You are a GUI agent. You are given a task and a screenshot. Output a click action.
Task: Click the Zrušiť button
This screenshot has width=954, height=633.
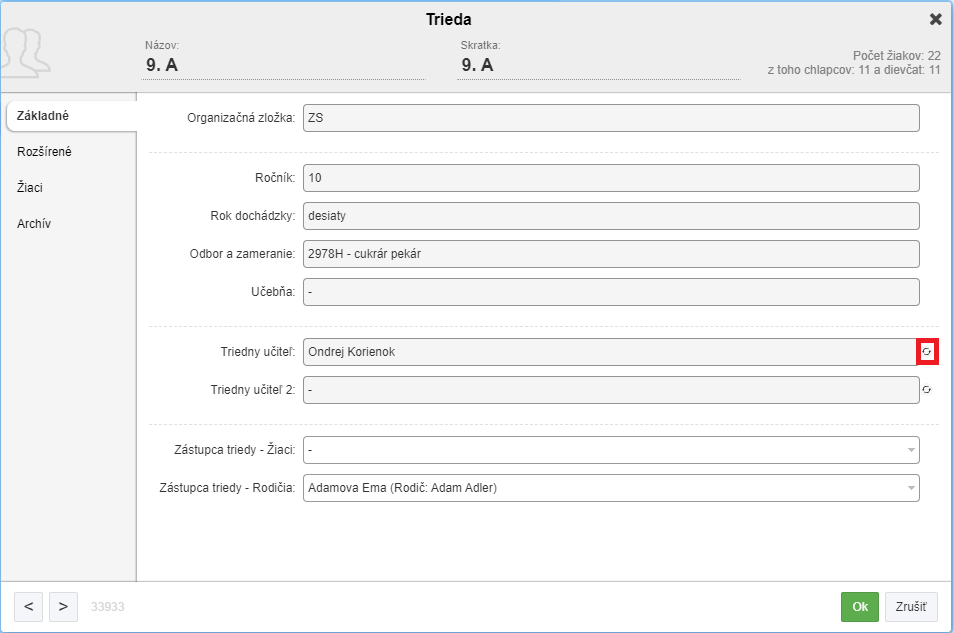(x=911, y=607)
